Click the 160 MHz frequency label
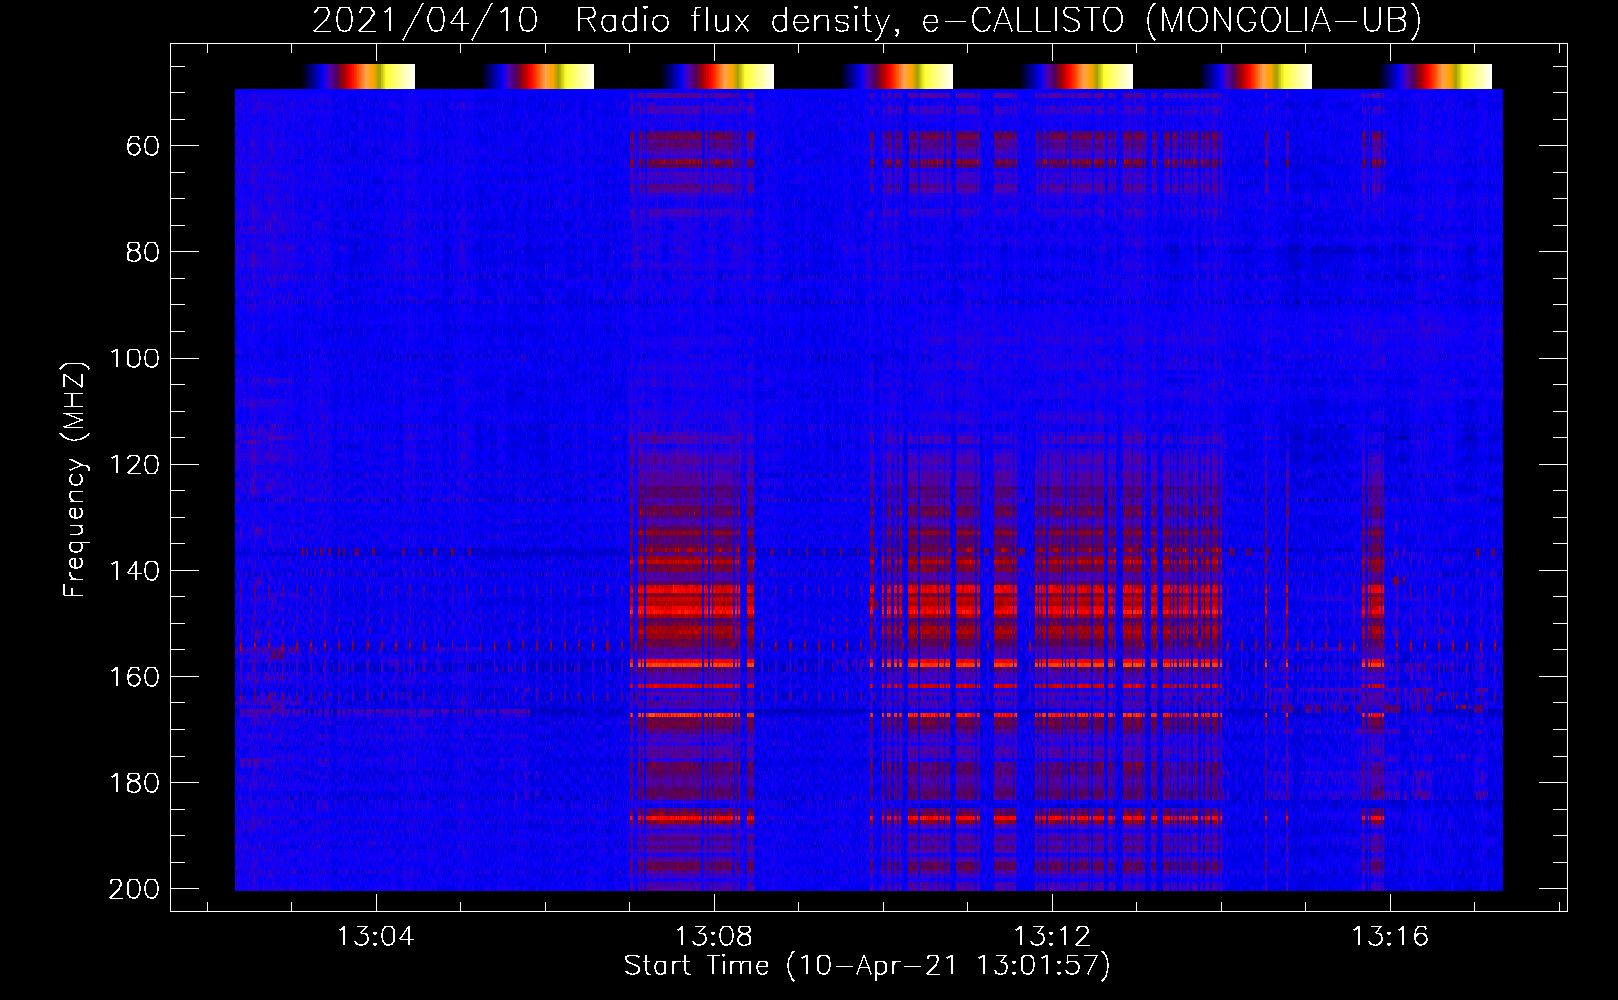The height and width of the screenshot is (1000, 1618). 134,677
